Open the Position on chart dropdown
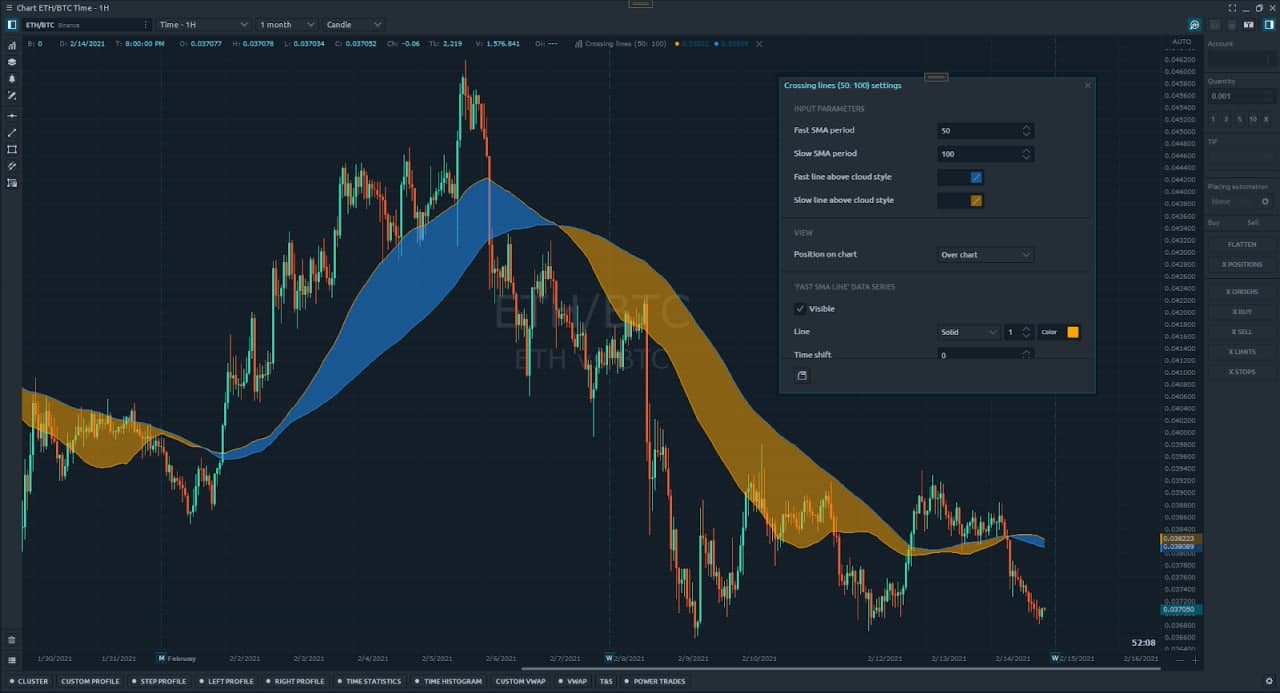Screen dimensions: 1280x693 click(985, 255)
